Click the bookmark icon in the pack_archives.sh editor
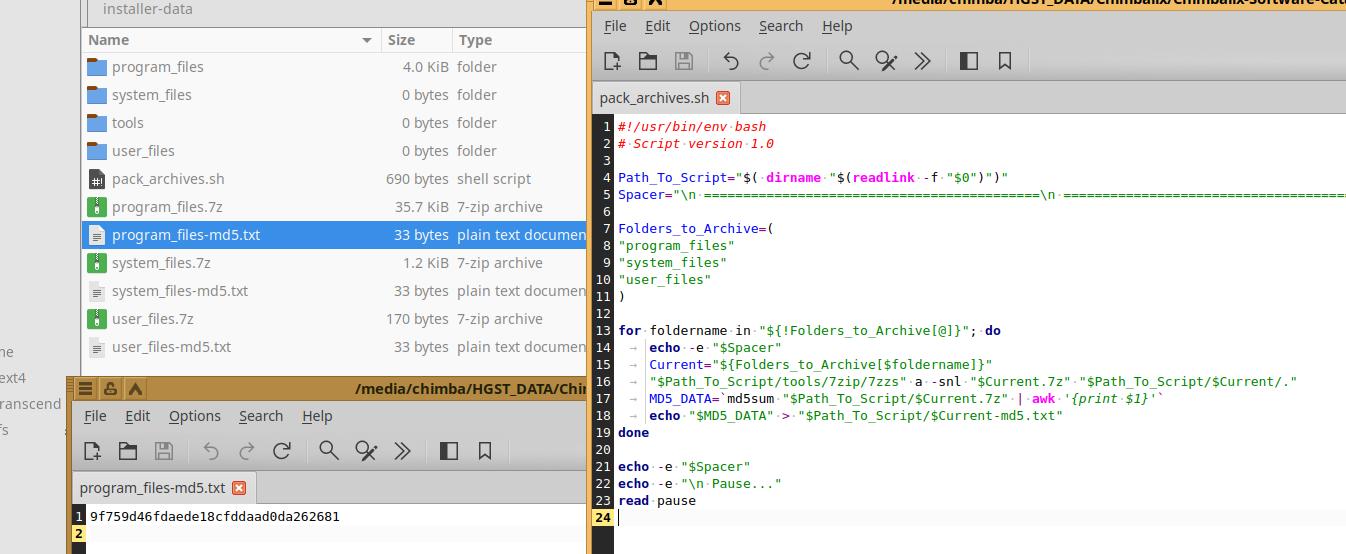Viewport: 1346px width, 554px height. click(x=1005, y=61)
